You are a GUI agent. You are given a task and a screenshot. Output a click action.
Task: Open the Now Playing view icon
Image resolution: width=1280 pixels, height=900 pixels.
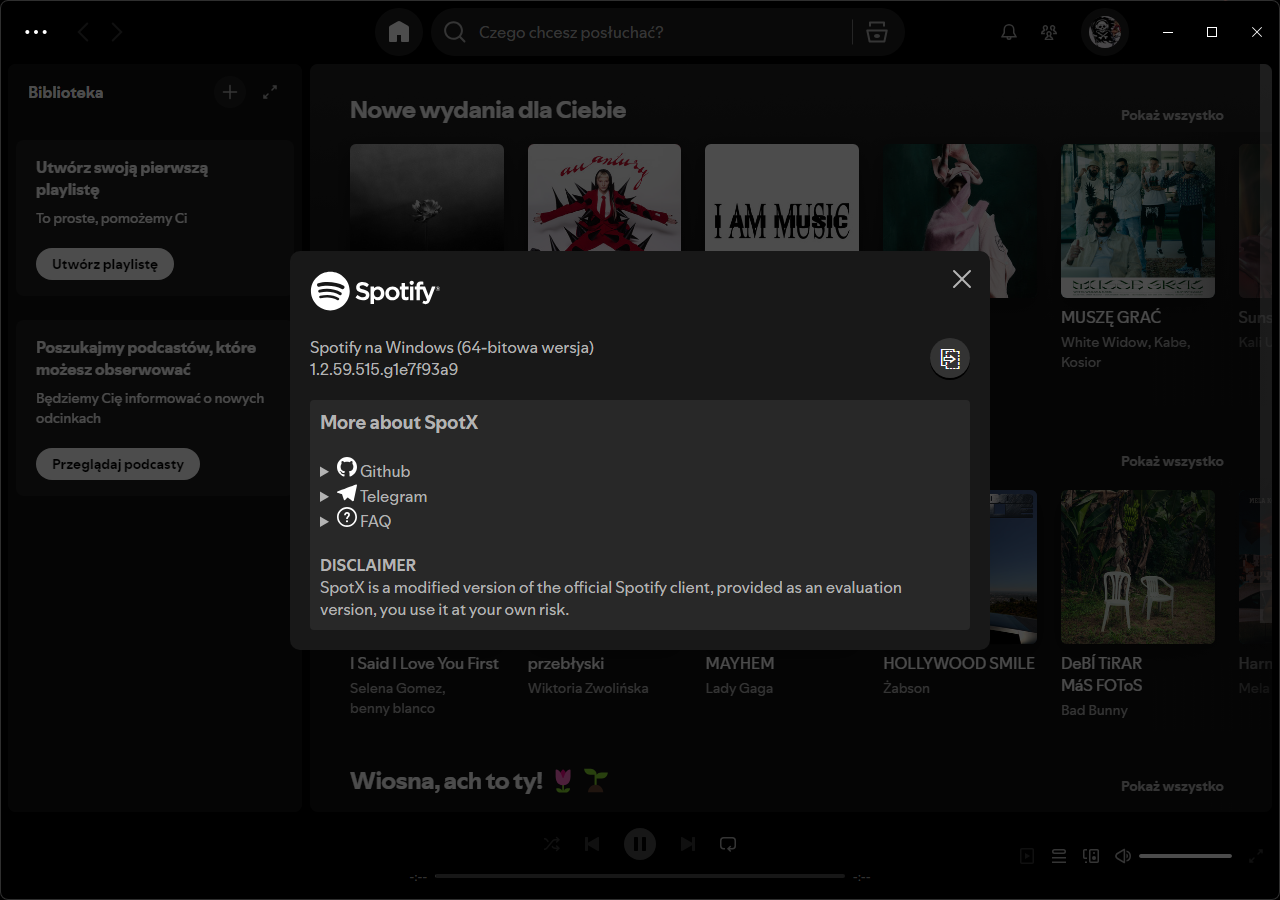[1027, 856]
